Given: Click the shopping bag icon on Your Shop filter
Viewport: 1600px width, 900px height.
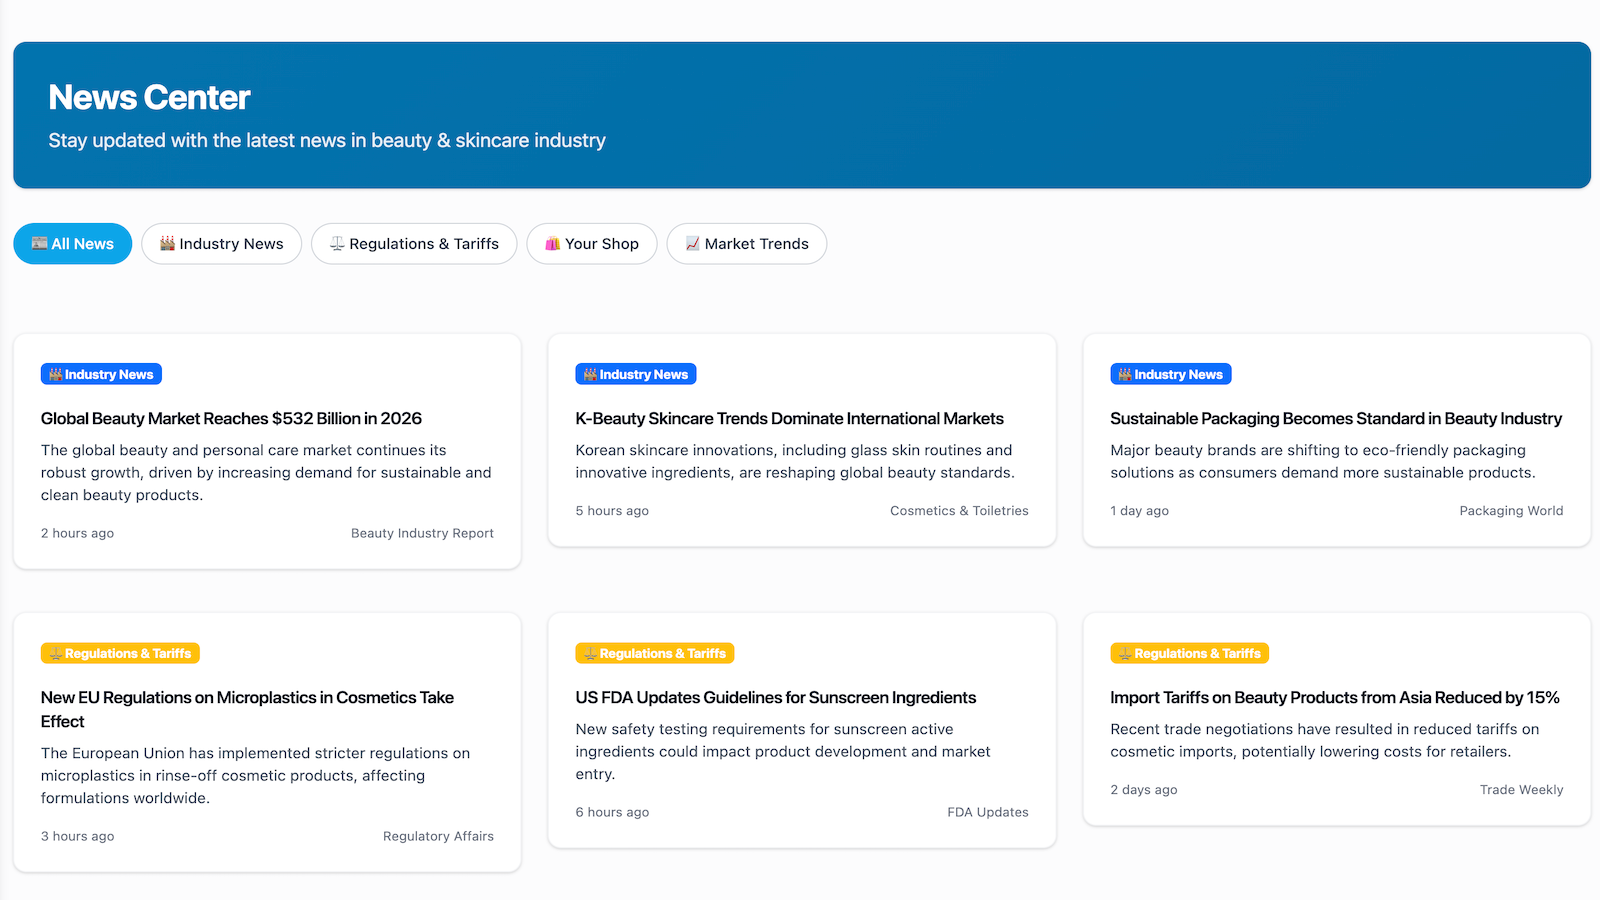Looking at the screenshot, I should tap(550, 243).
